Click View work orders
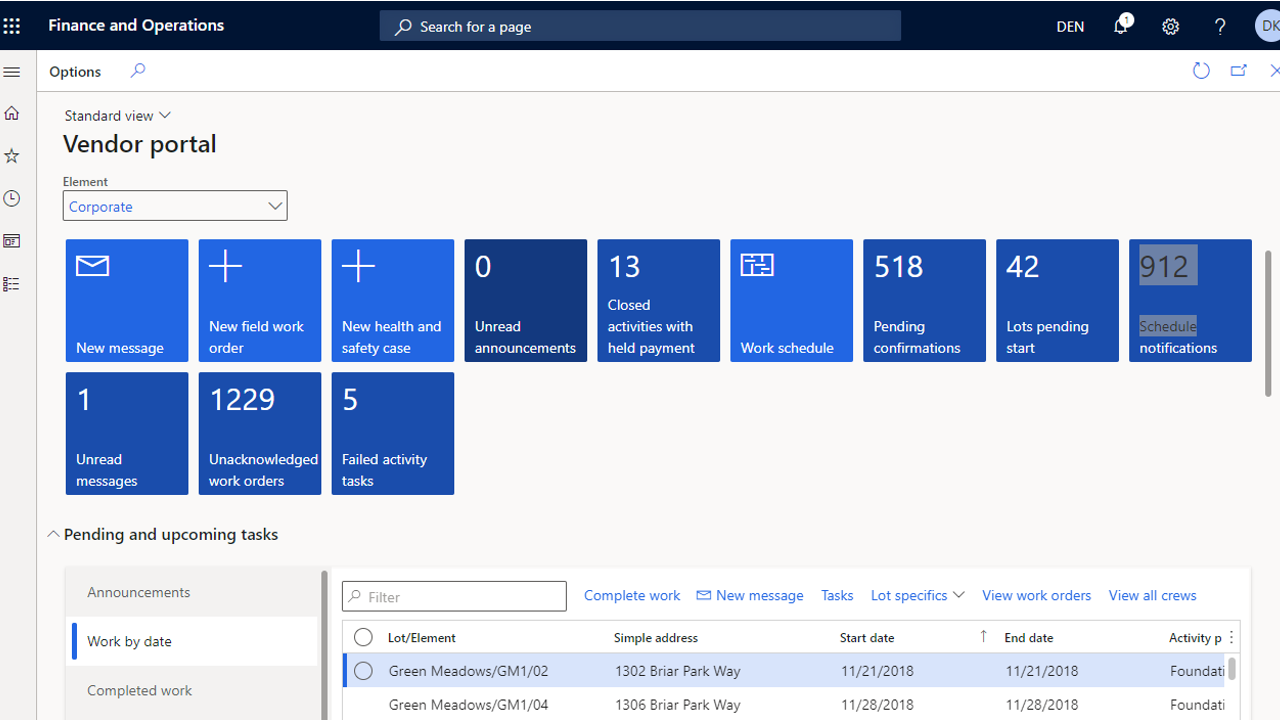Image resolution: width=1280 pixels, height=720 pixels. click(x=1037, y=595)
